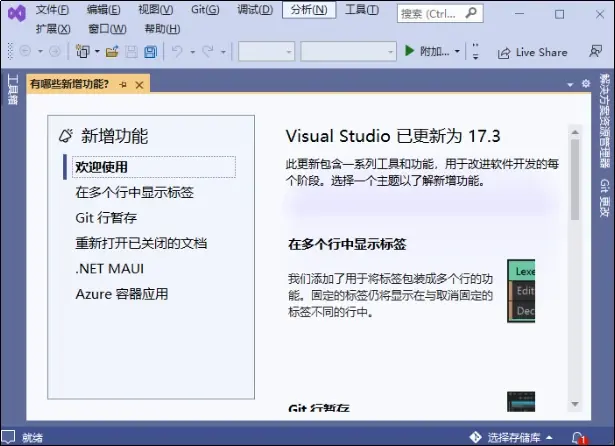Click the scrollbar up arrow

[x=575, y=132]
